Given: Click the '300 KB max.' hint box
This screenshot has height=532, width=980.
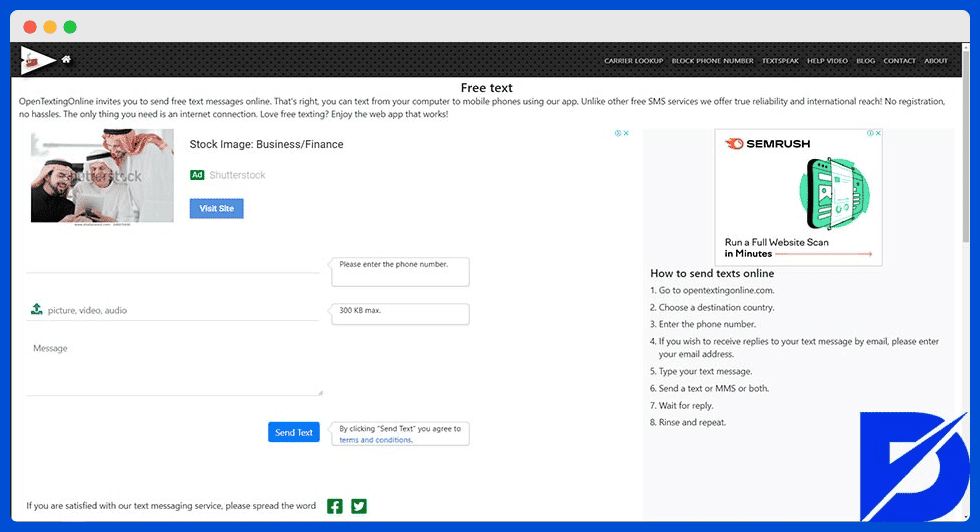Looking at the screenshot, I should [400, 314].
